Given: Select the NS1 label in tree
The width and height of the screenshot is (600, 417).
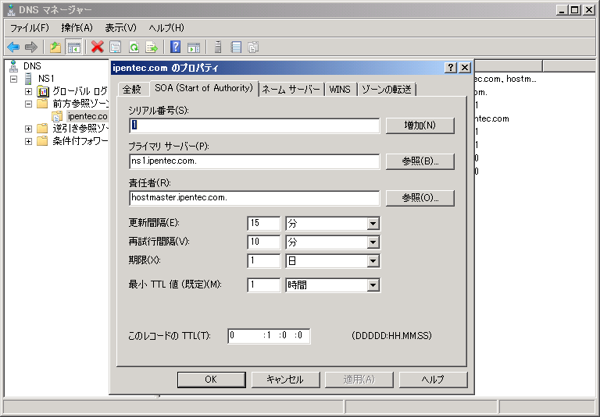Looking at the screenshot, I should click(x=46, y=79).
